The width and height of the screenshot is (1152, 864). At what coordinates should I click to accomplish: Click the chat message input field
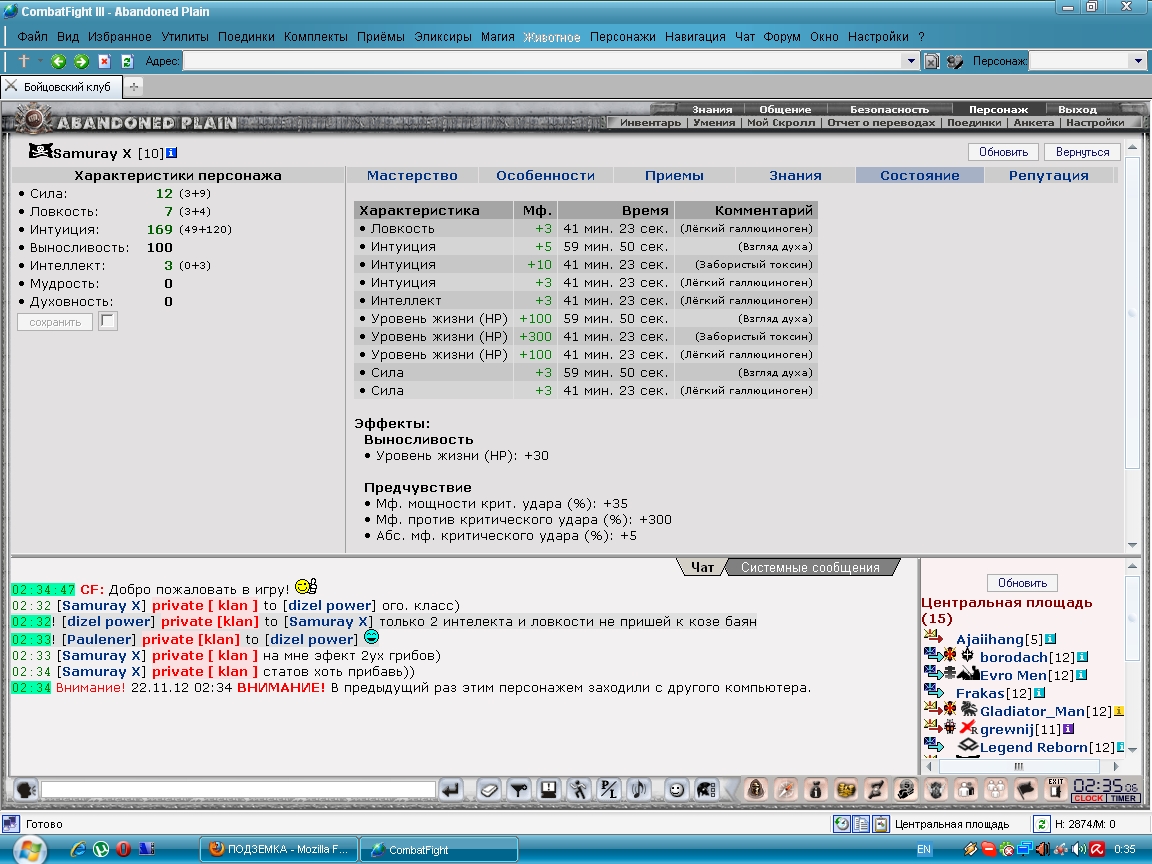click(x=239, y=790)
